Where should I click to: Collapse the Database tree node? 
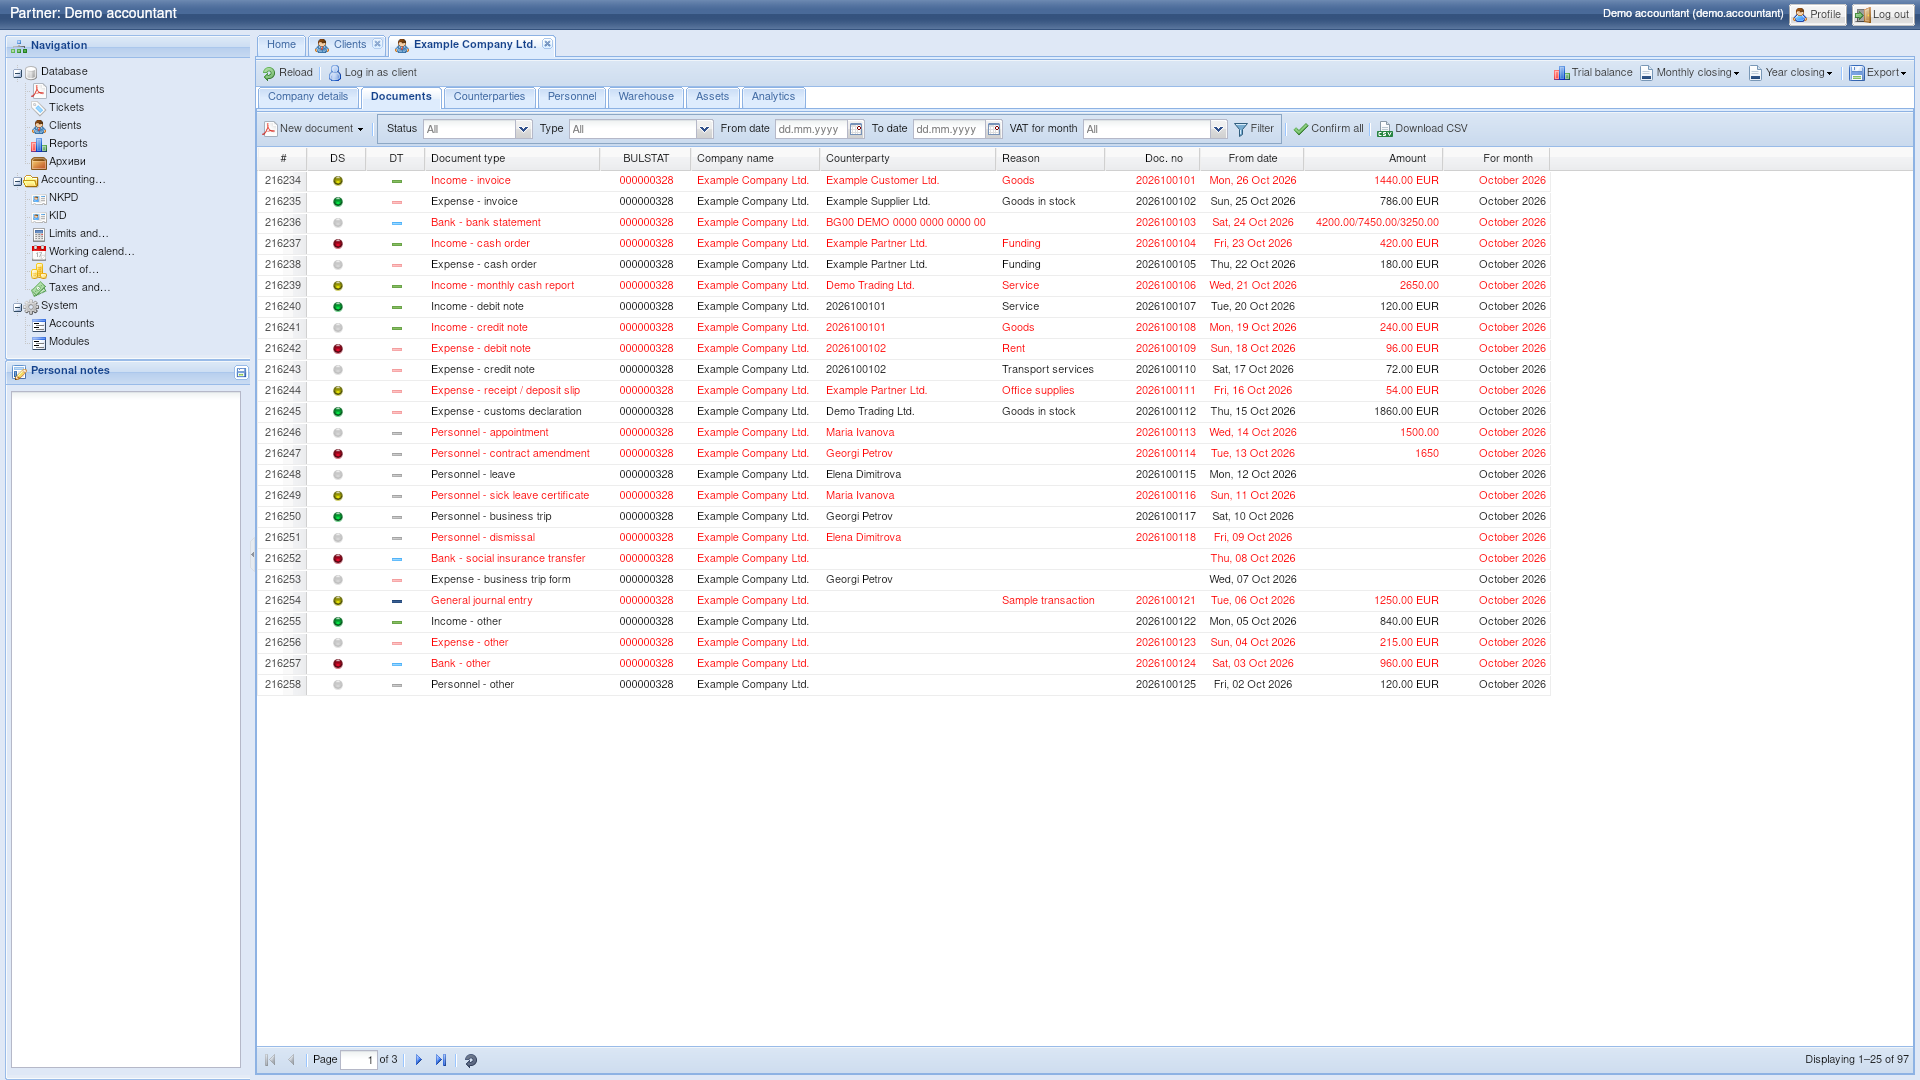17,73
